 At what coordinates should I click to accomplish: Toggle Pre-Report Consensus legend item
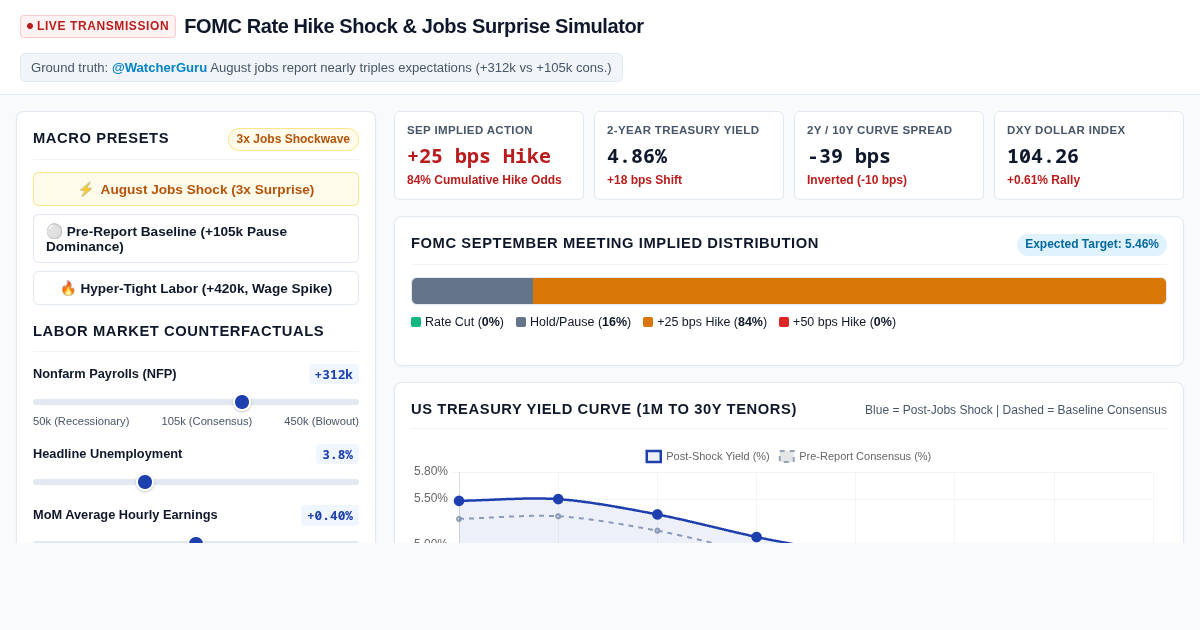tap(855, 456)
